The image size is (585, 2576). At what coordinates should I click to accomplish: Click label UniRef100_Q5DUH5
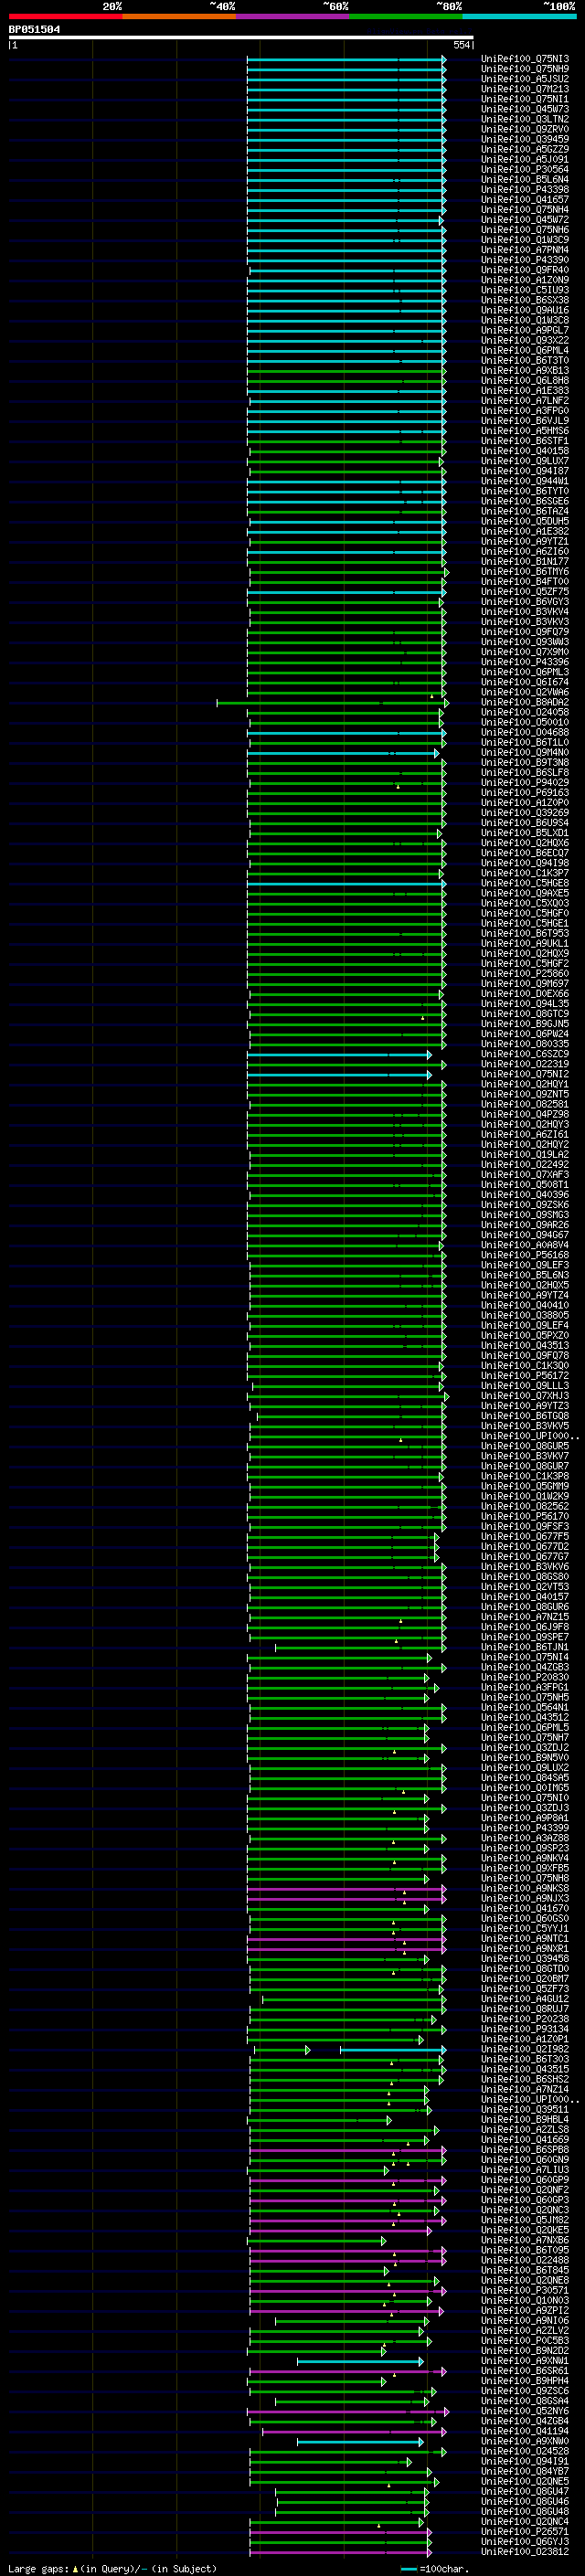coord(524,521)
